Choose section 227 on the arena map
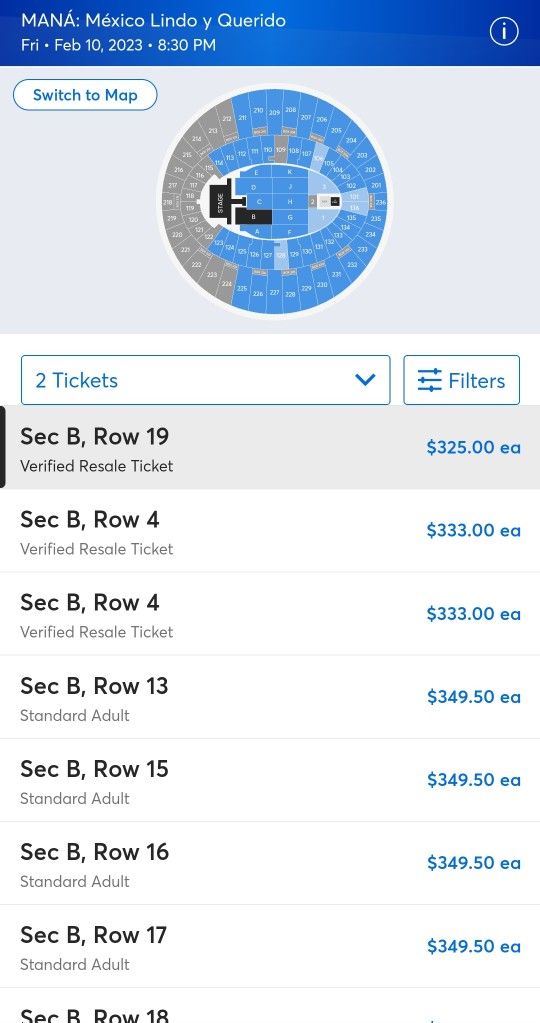This screenshot has width=540, height=1023. [275, 292]
